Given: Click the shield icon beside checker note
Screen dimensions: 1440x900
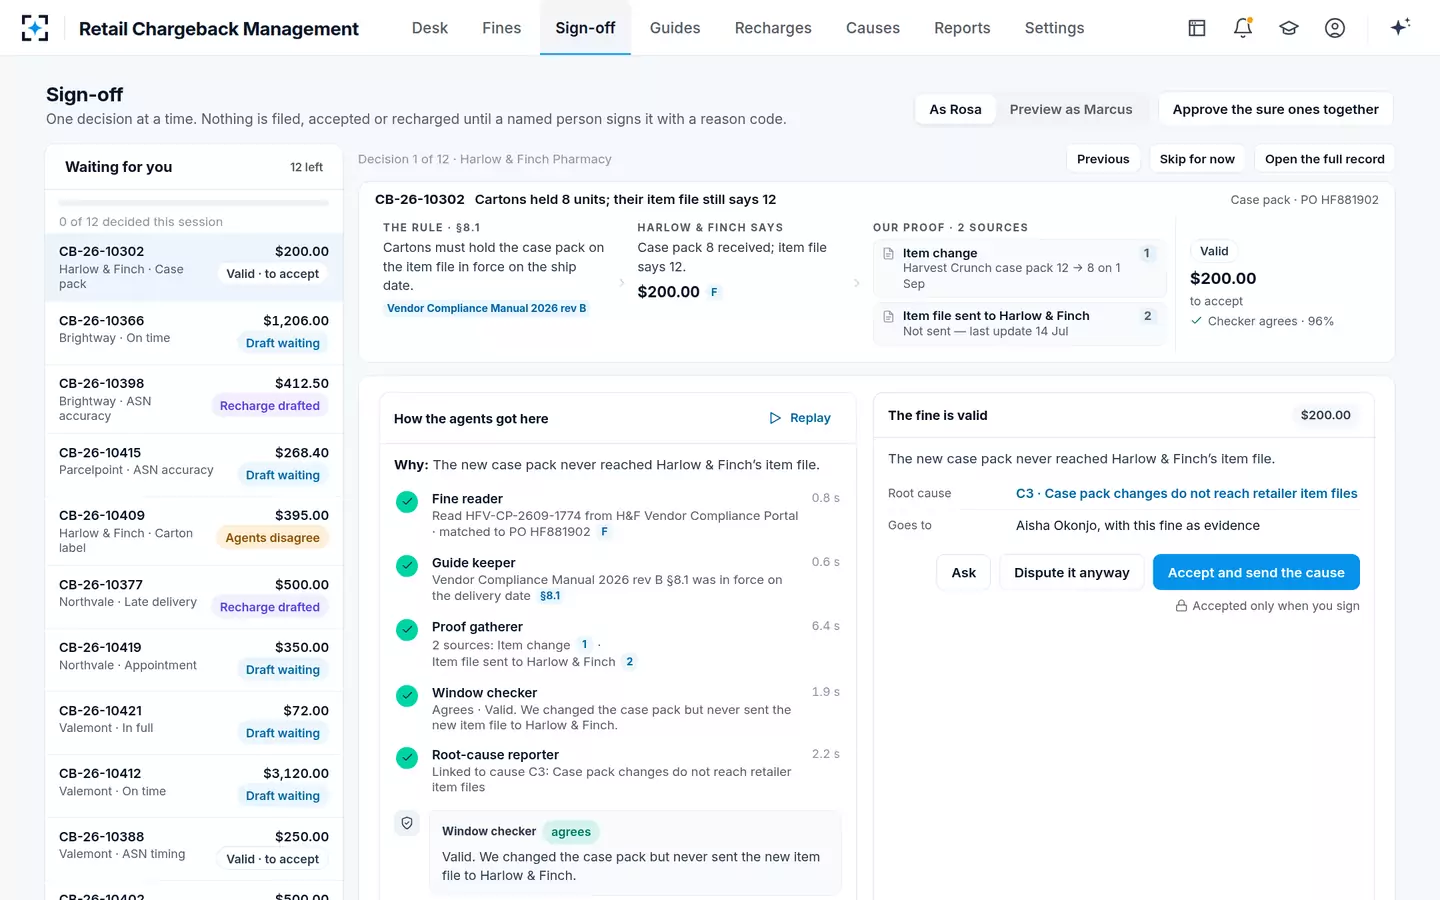Looking at the screenshot, I should click(407, 823).
